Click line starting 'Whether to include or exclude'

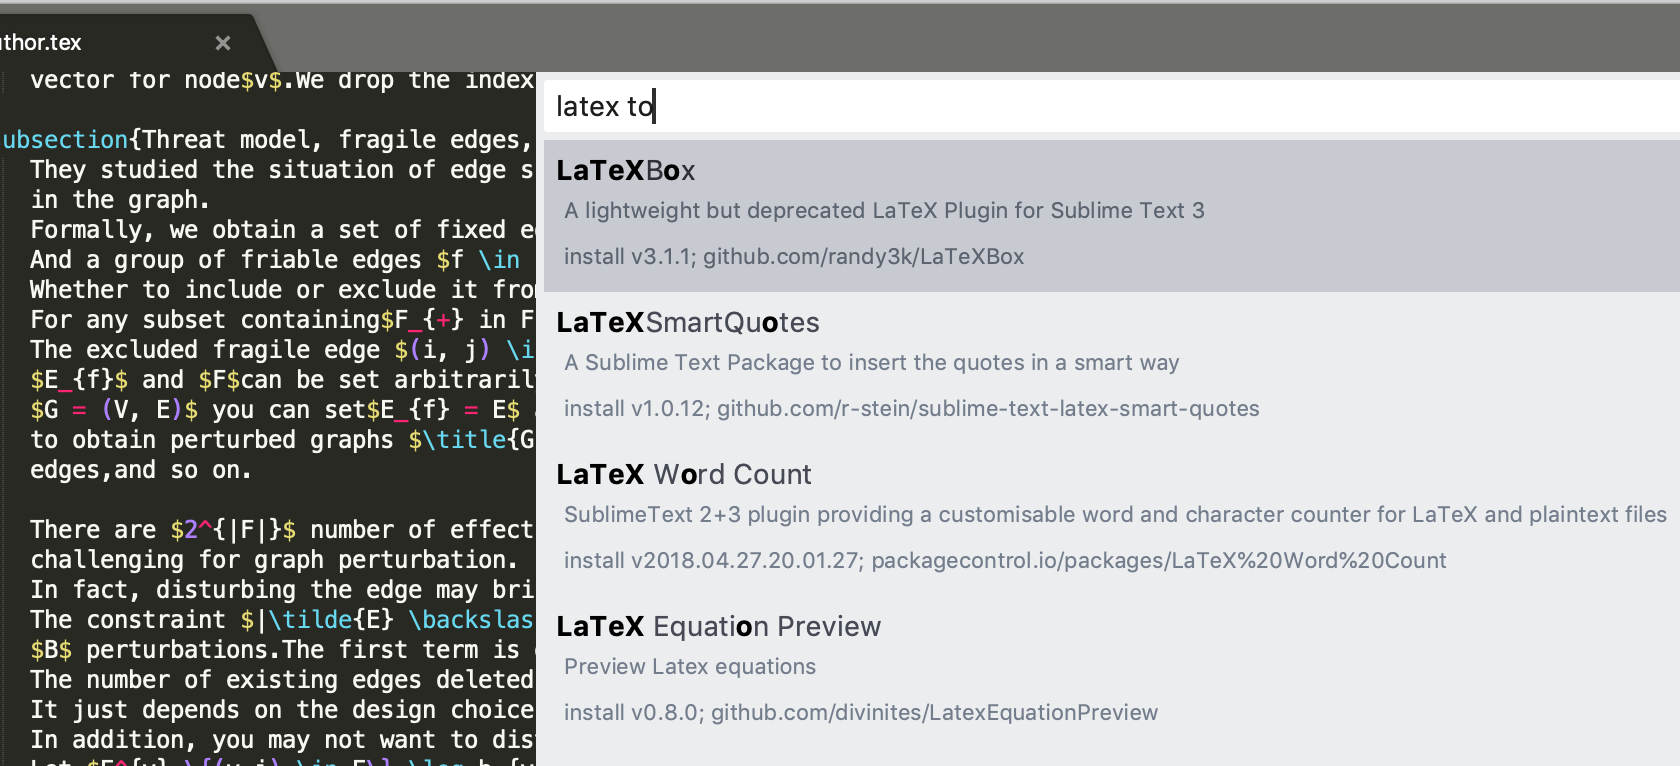[x=282, y=290]
